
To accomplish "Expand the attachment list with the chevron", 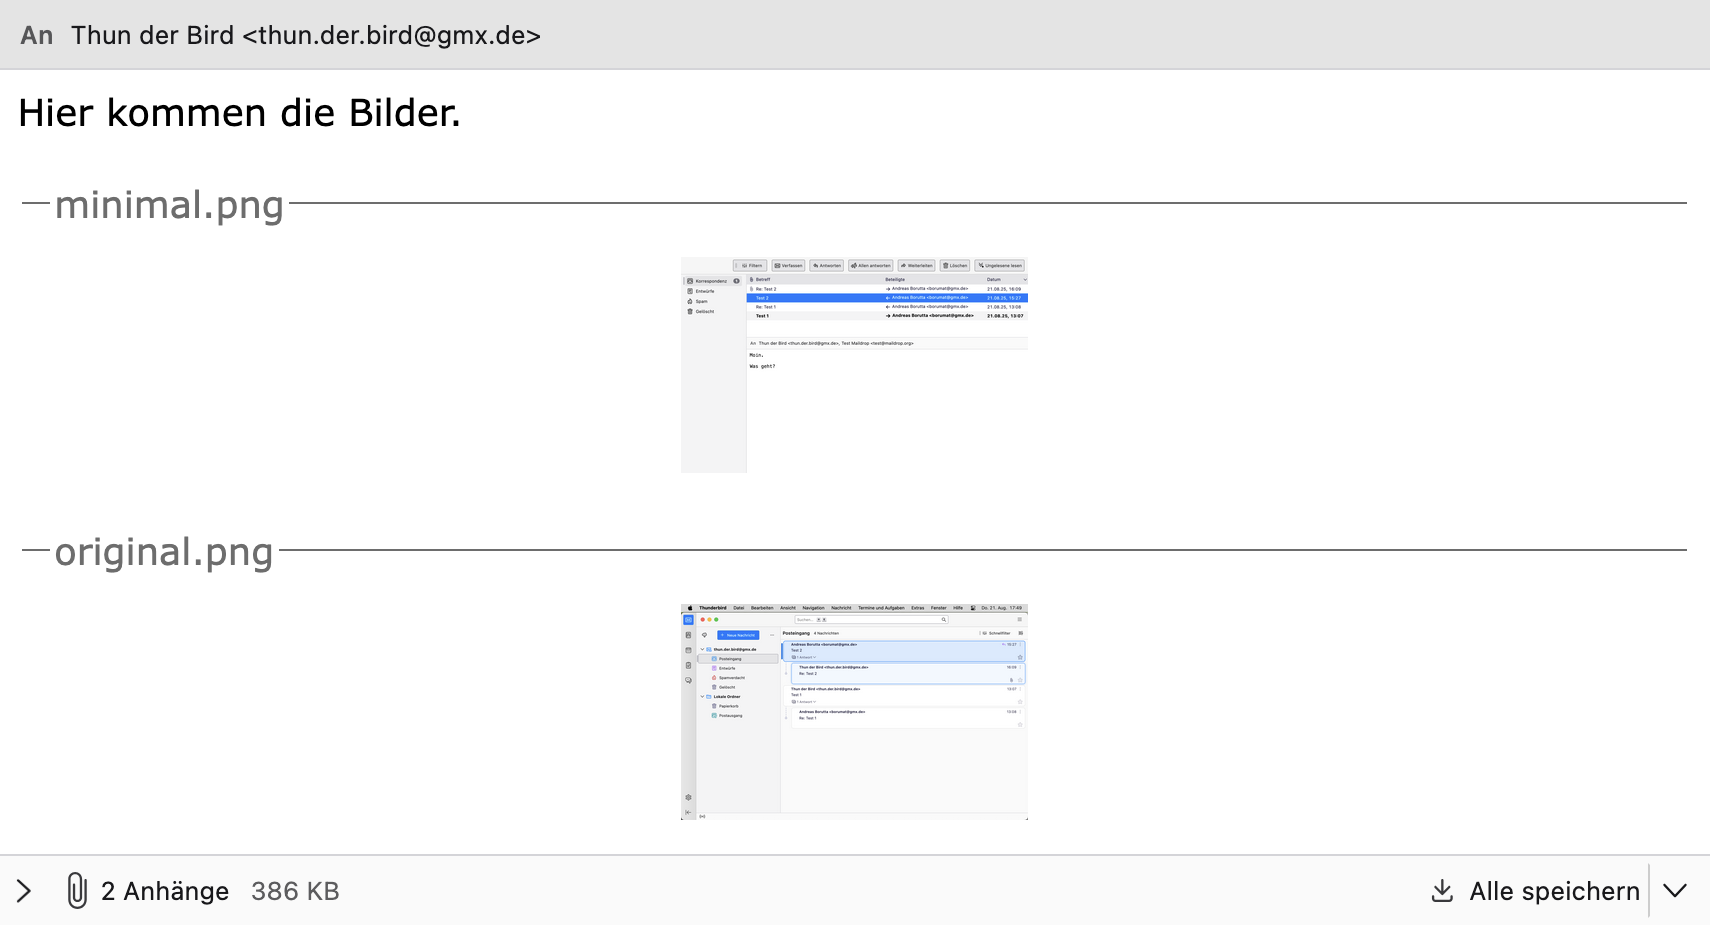I will 25,891.
